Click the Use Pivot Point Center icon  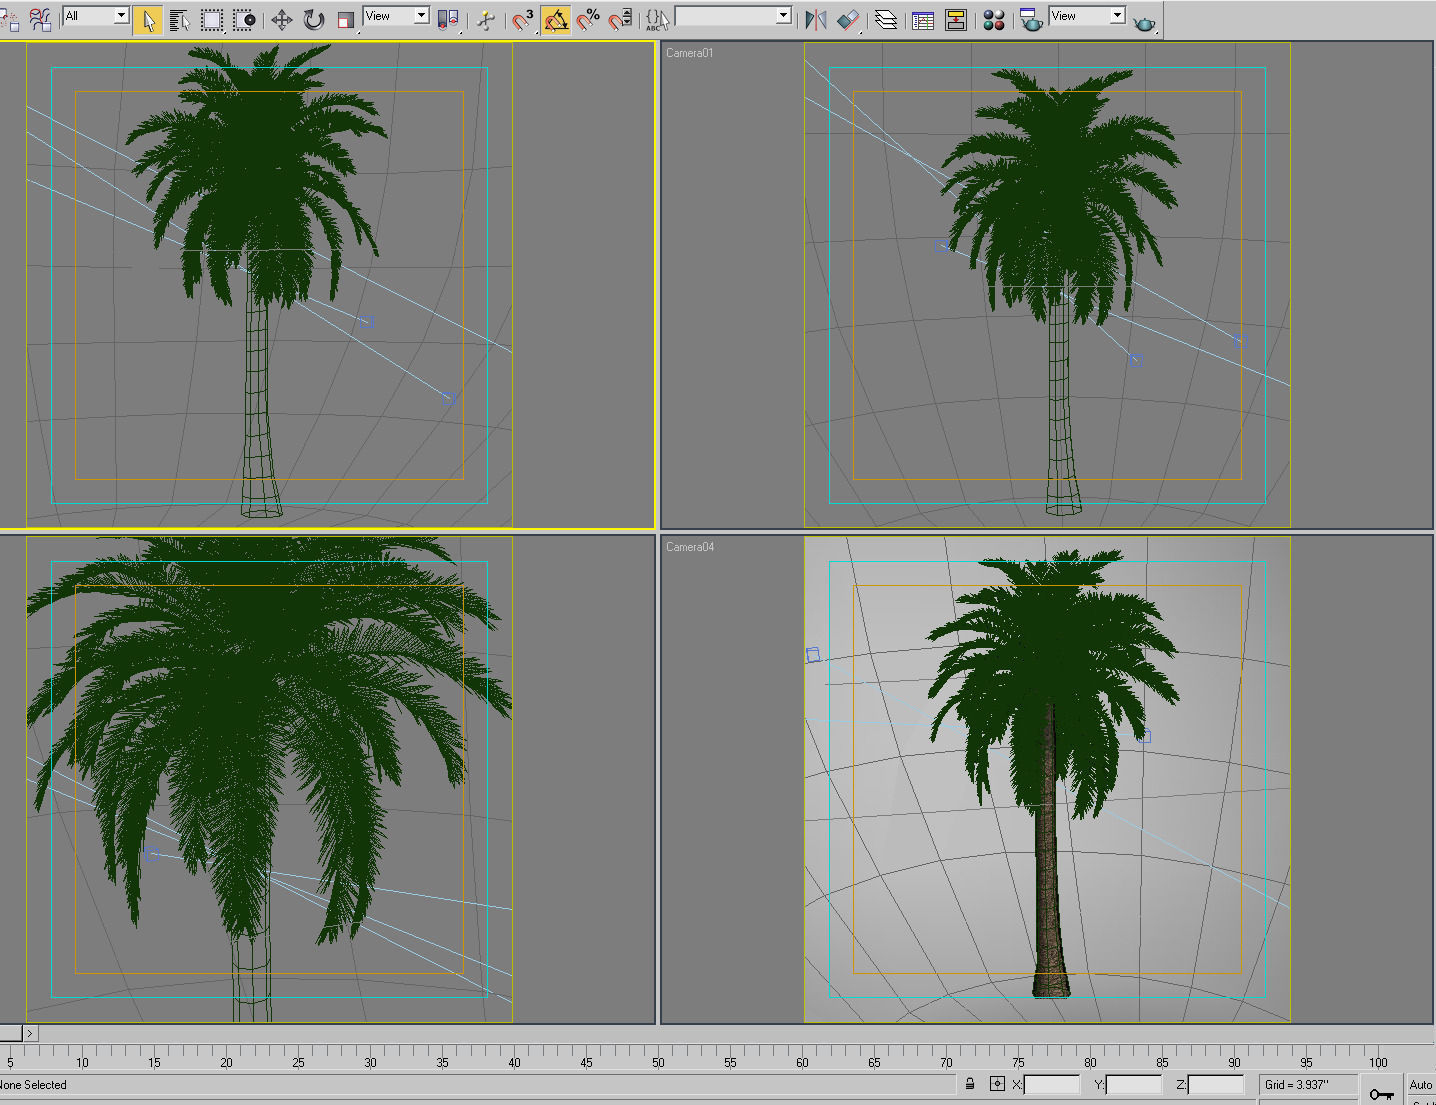click(x=448, y=20)
